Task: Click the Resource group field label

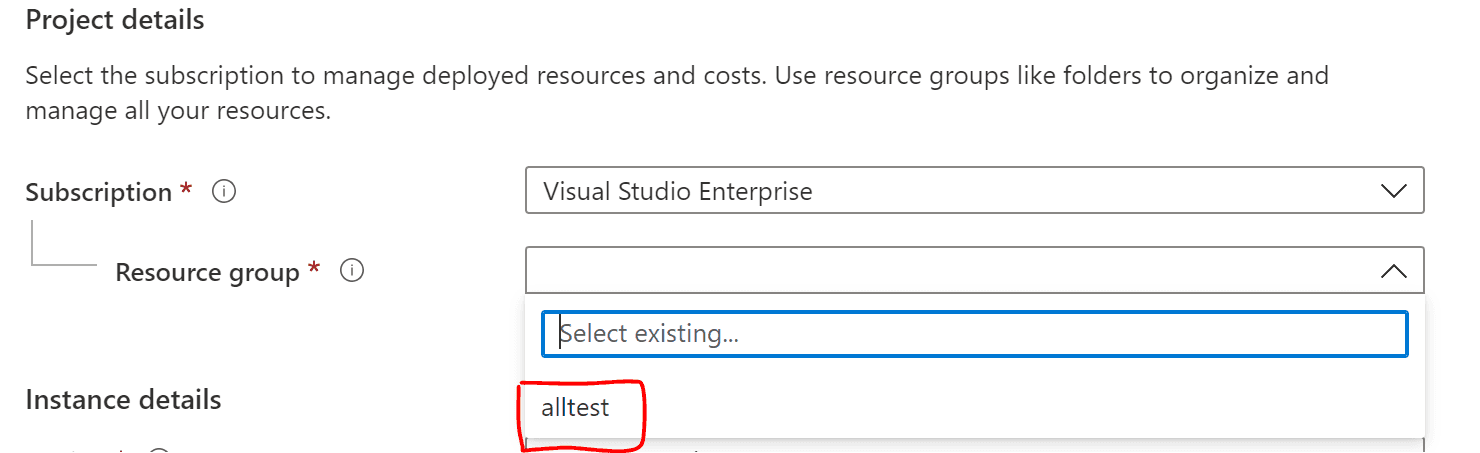Action: click(207, 272)
